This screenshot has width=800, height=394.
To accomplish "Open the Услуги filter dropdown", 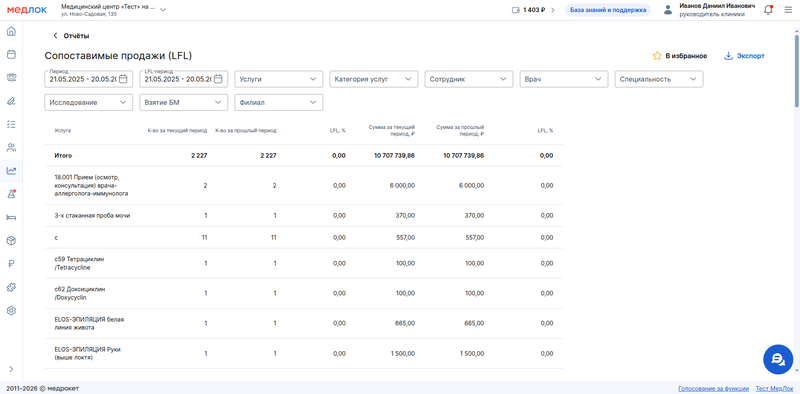I will pos(279,79).
